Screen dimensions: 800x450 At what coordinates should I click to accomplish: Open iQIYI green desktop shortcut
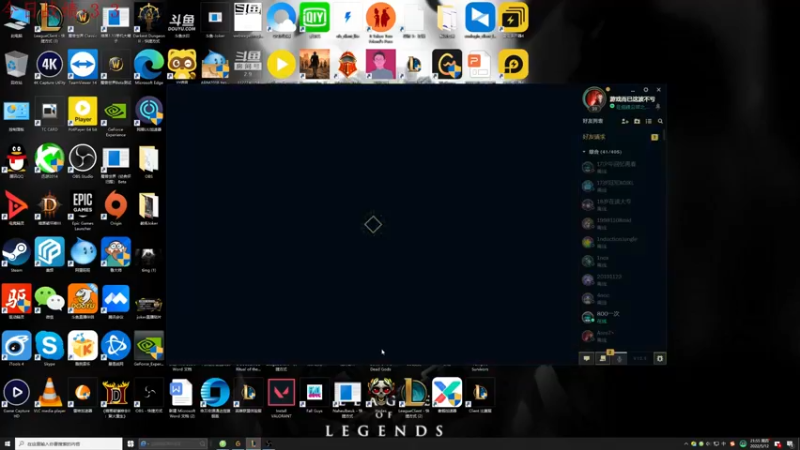point(314,18)
